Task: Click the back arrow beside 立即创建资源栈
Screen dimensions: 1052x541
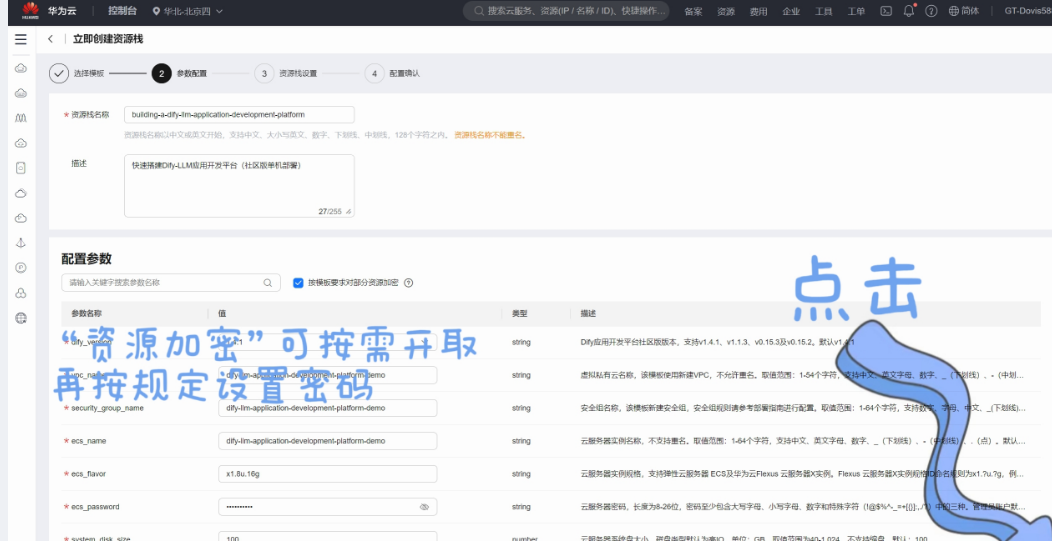Action: (51, 39)
